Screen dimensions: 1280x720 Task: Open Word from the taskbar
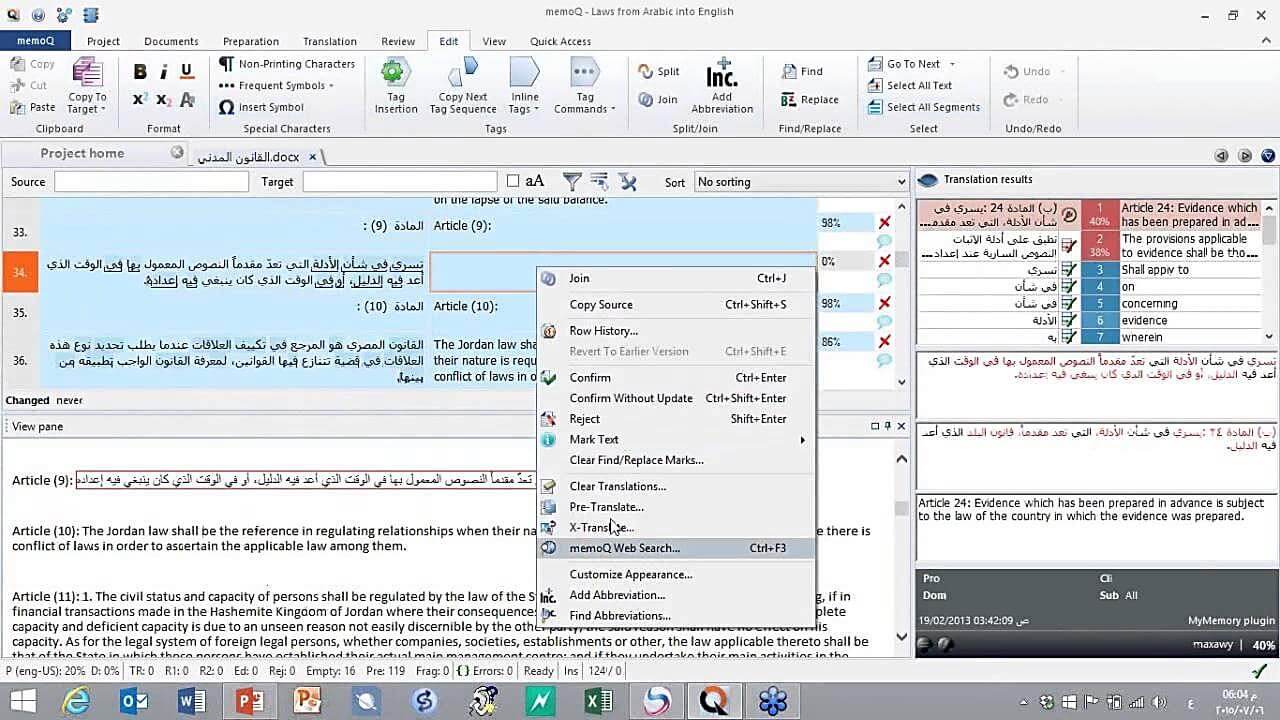(x=191, y=702)
